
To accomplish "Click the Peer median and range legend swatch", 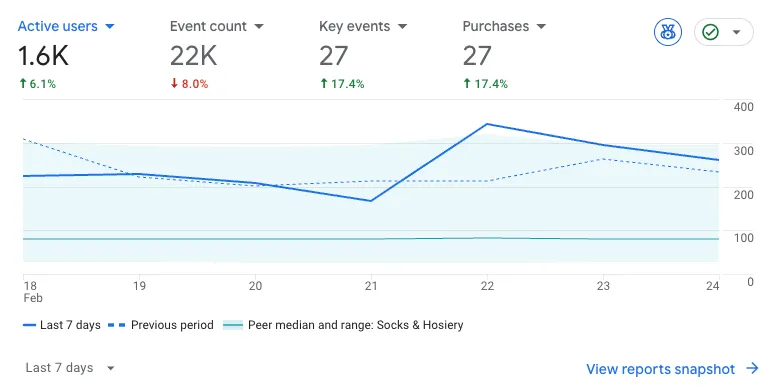I will [233, 325].
